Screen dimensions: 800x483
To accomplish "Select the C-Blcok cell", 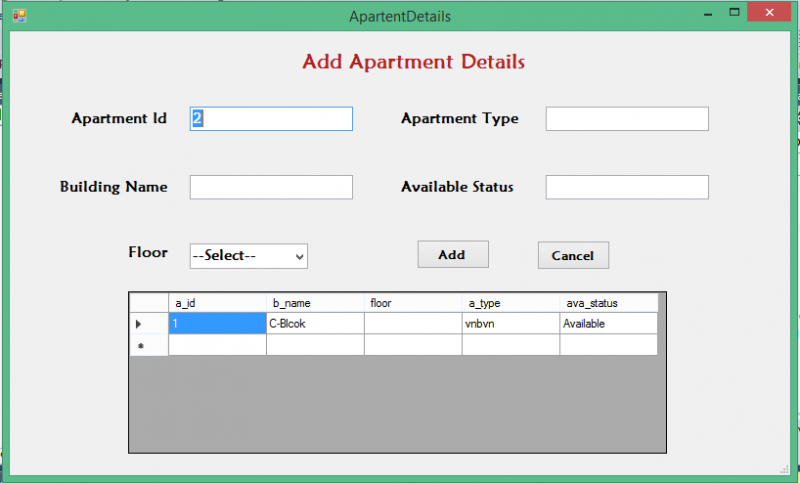I will coord(315,324).
